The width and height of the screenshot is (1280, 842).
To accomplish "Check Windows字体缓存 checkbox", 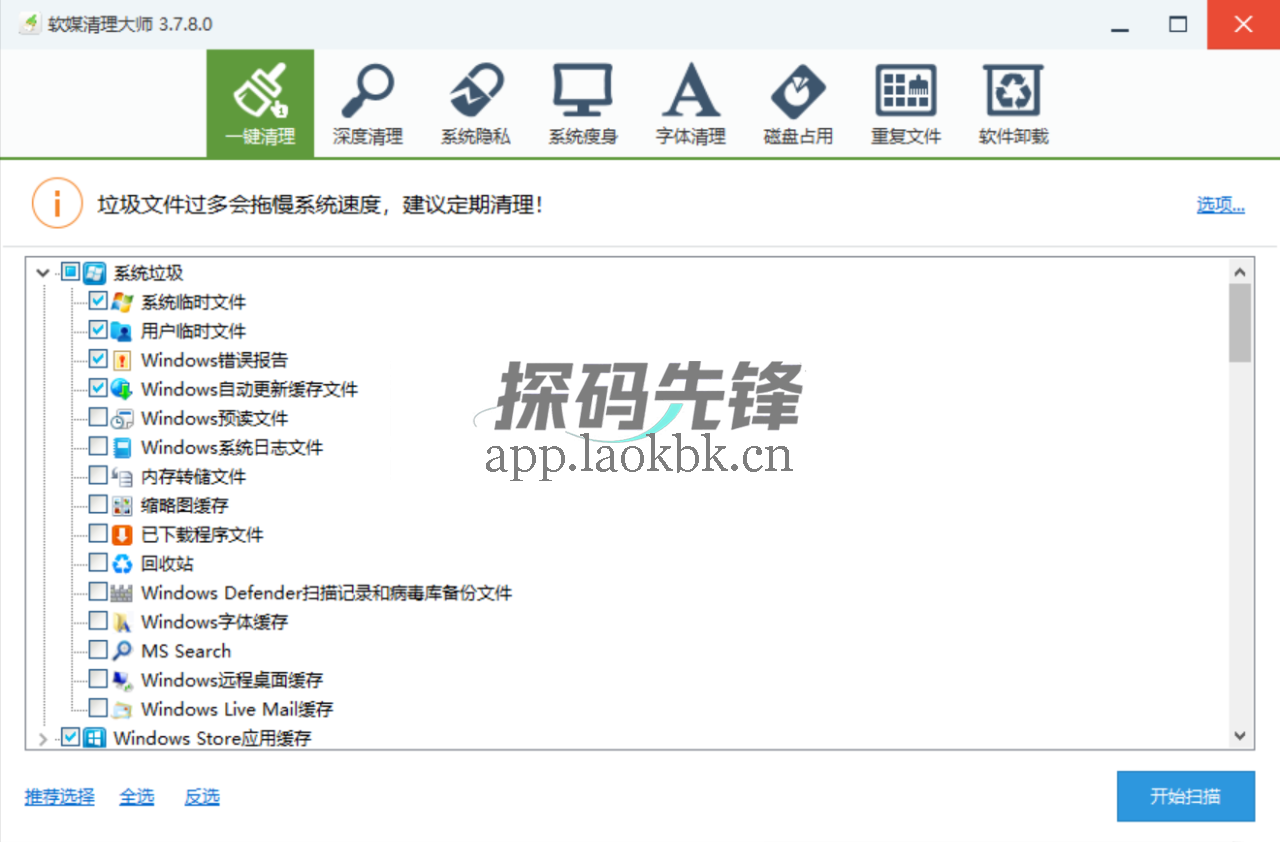I will (98, 621).
